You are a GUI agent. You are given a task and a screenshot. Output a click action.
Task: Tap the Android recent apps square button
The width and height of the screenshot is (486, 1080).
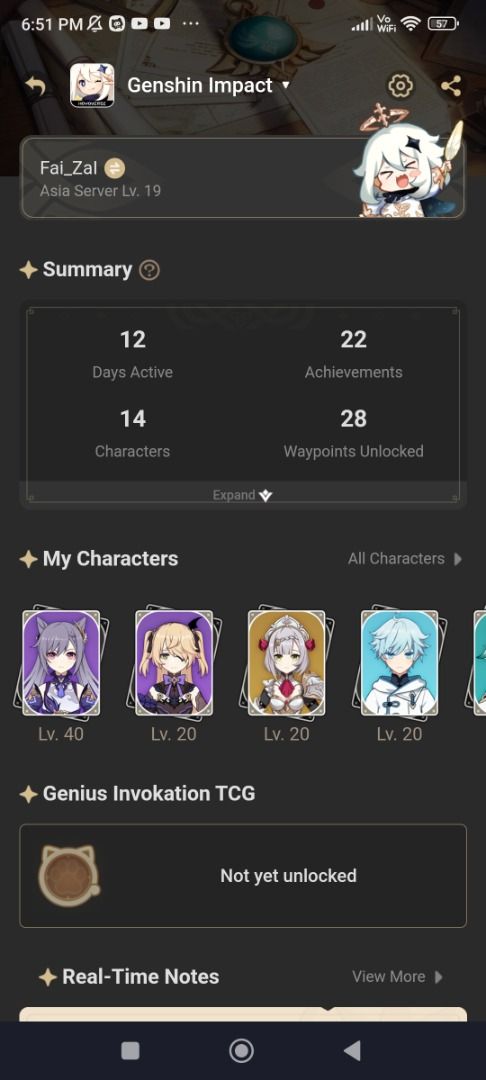point(130,1050)
